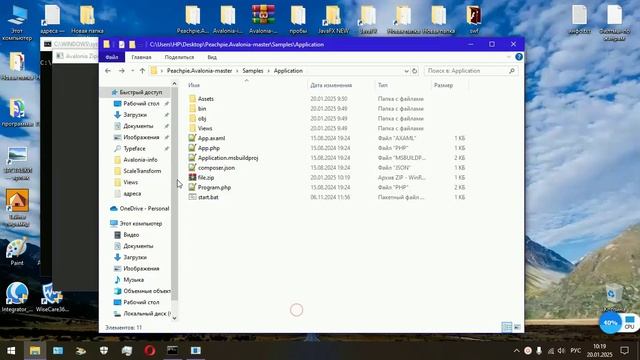Open the notification center icon
This screenshot has width=640, height=360.
(624, 350)
